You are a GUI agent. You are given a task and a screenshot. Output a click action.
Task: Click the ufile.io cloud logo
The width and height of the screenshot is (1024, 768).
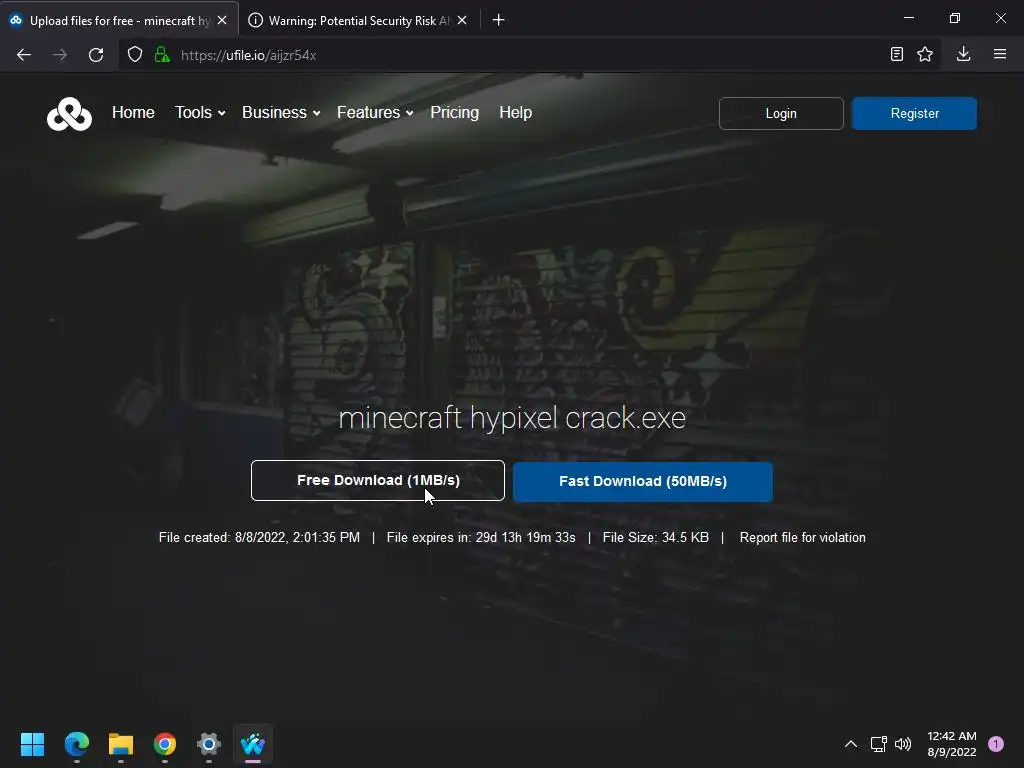(x=69, y=114)
